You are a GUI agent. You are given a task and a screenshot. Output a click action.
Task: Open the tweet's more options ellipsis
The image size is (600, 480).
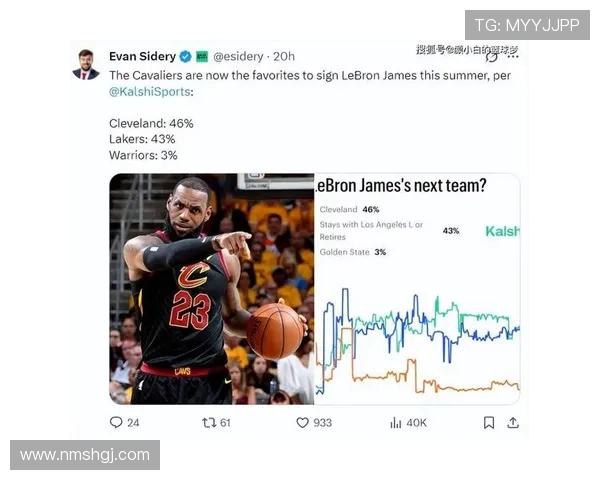[x=513, y=57]
